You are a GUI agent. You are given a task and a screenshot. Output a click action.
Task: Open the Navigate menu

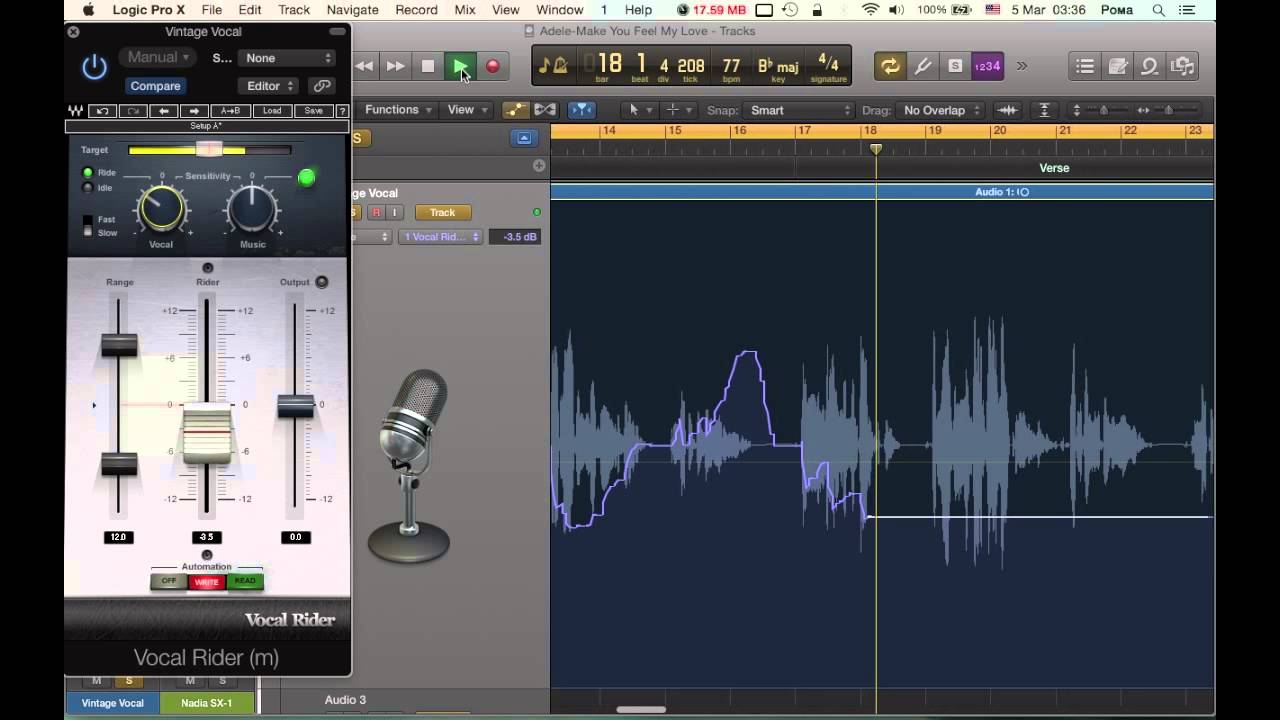point(352,10)
